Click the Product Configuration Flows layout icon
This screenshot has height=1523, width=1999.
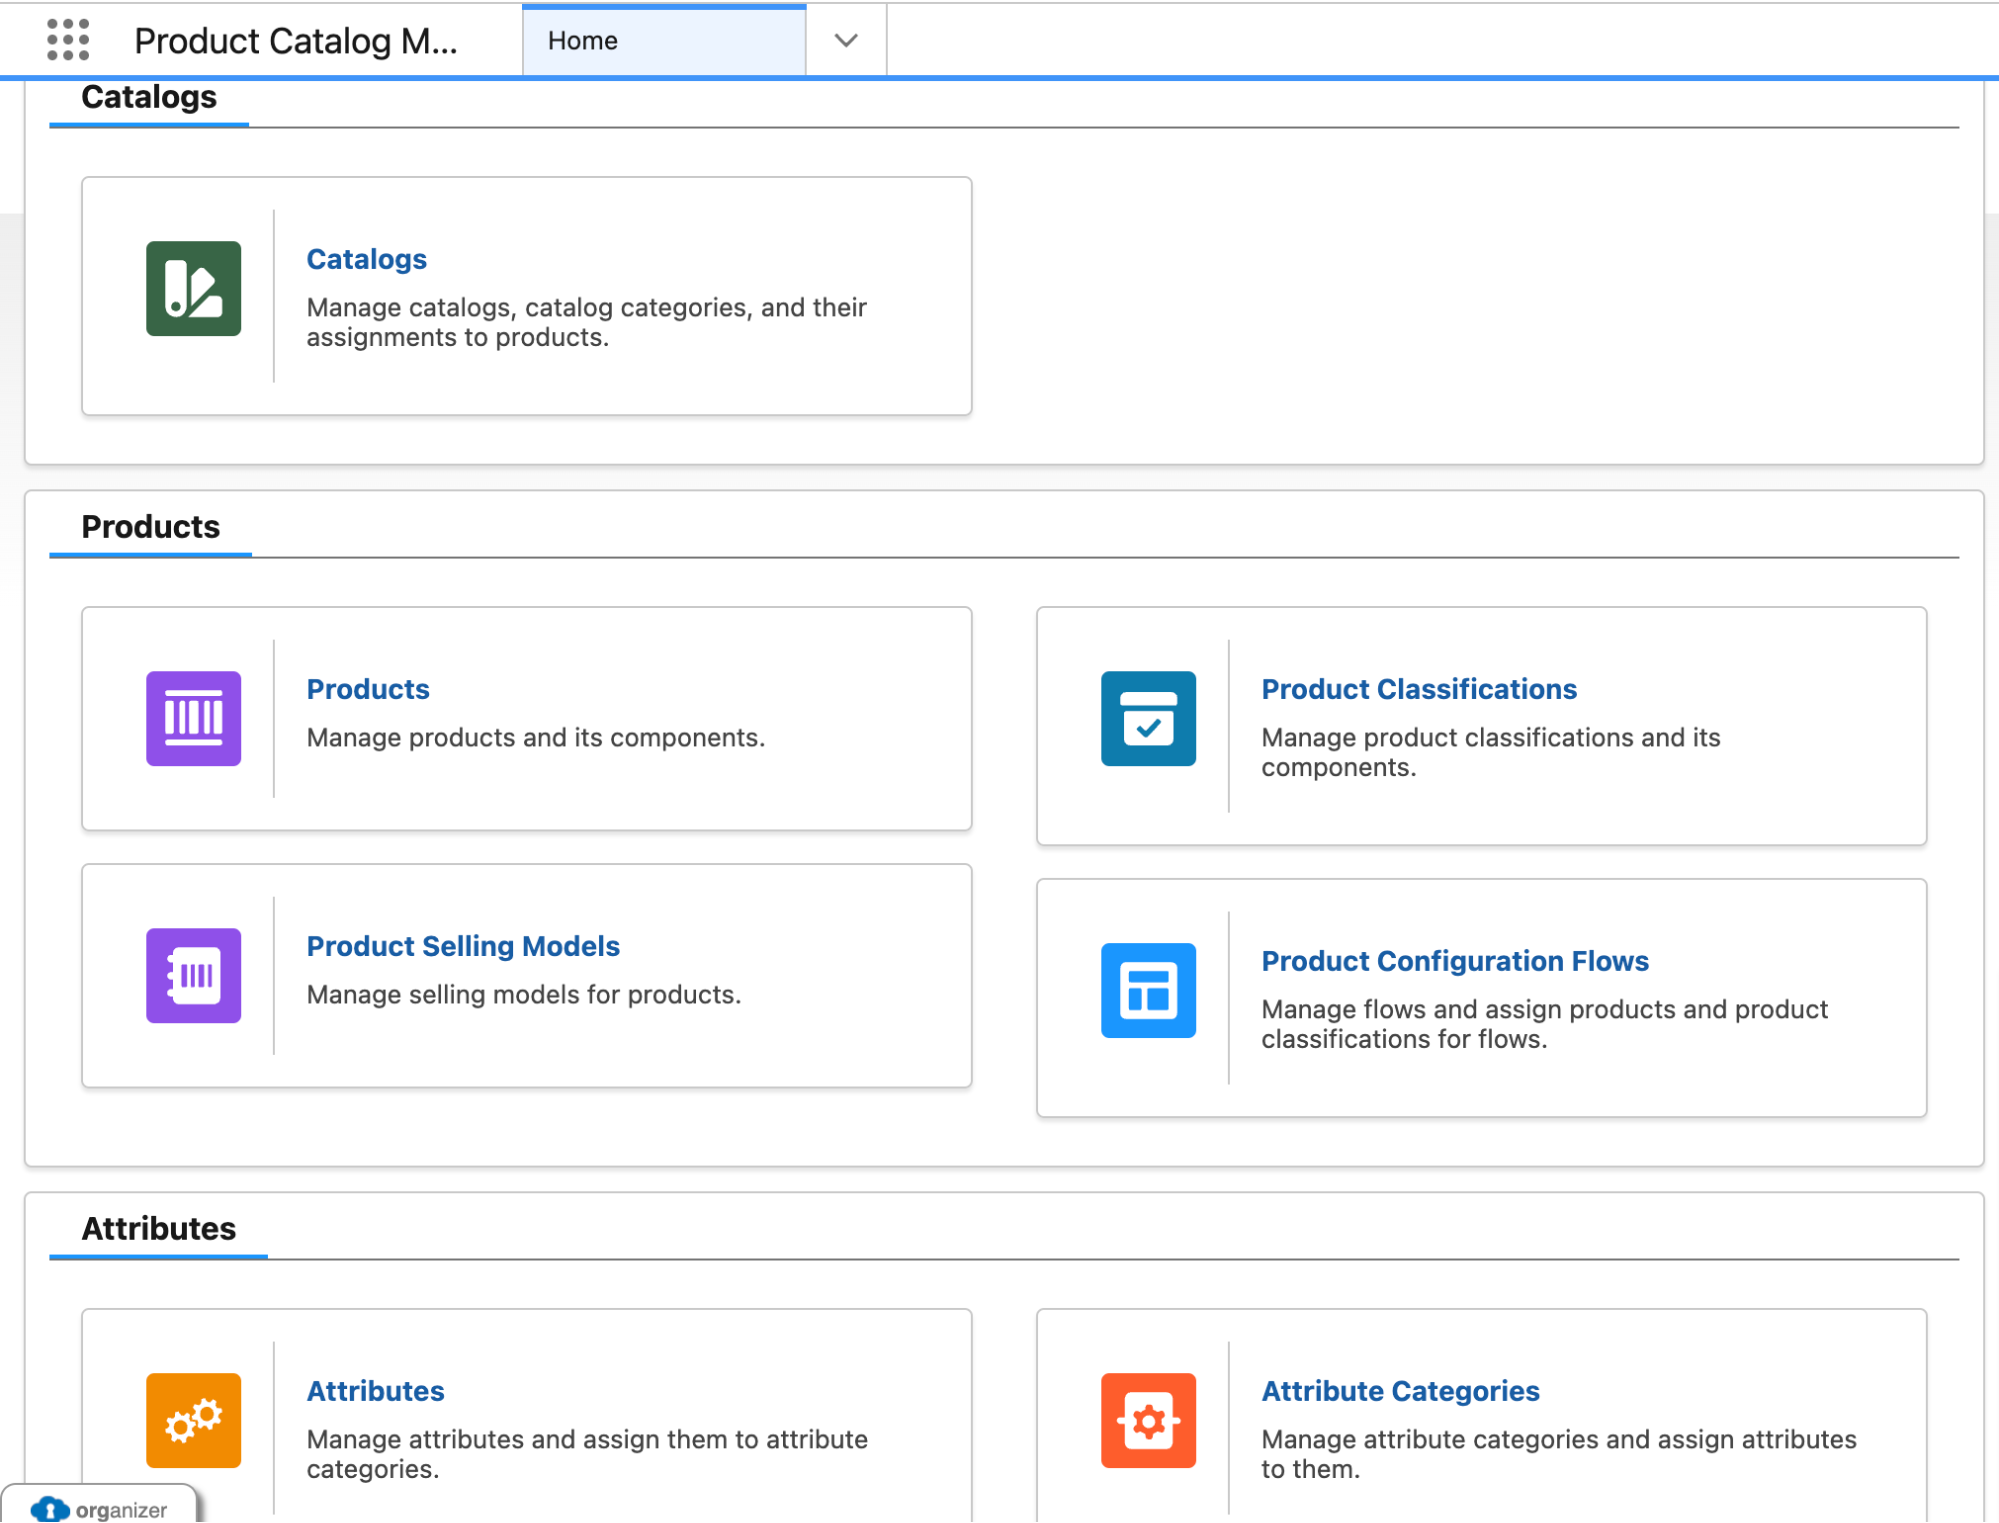(x=1148, y=990)
